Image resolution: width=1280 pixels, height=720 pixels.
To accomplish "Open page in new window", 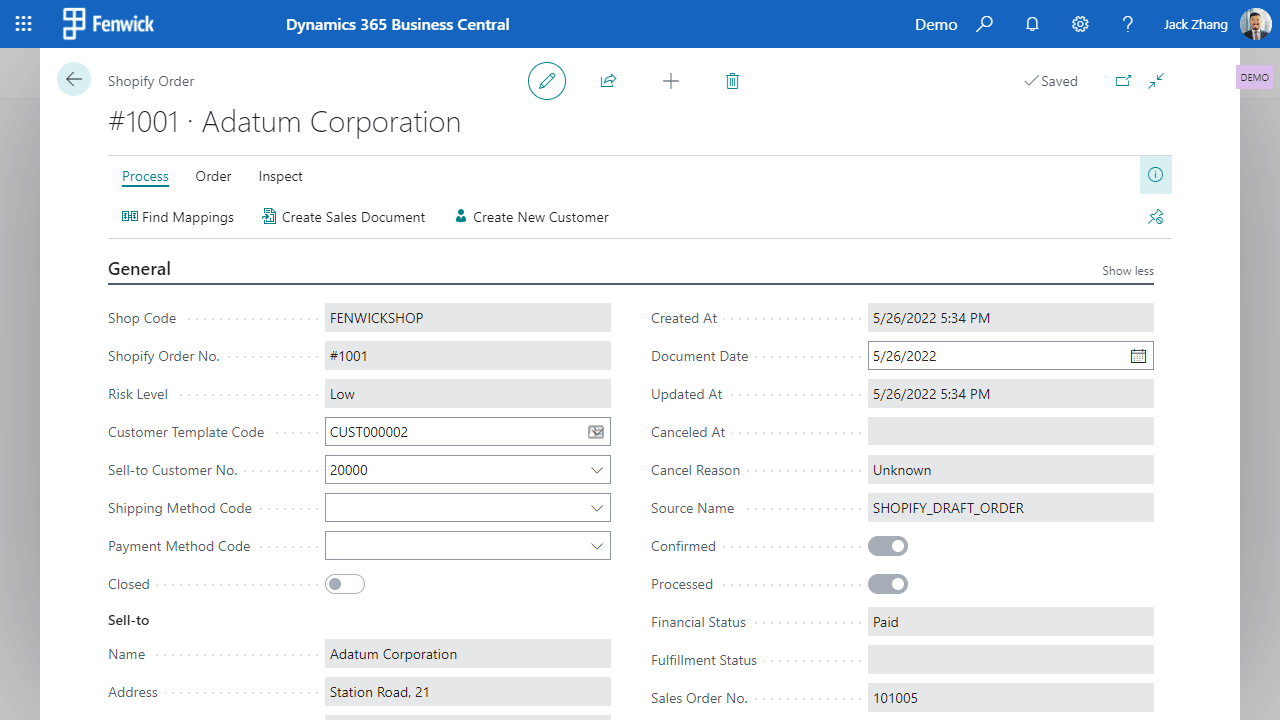I will pos(1123,81).
